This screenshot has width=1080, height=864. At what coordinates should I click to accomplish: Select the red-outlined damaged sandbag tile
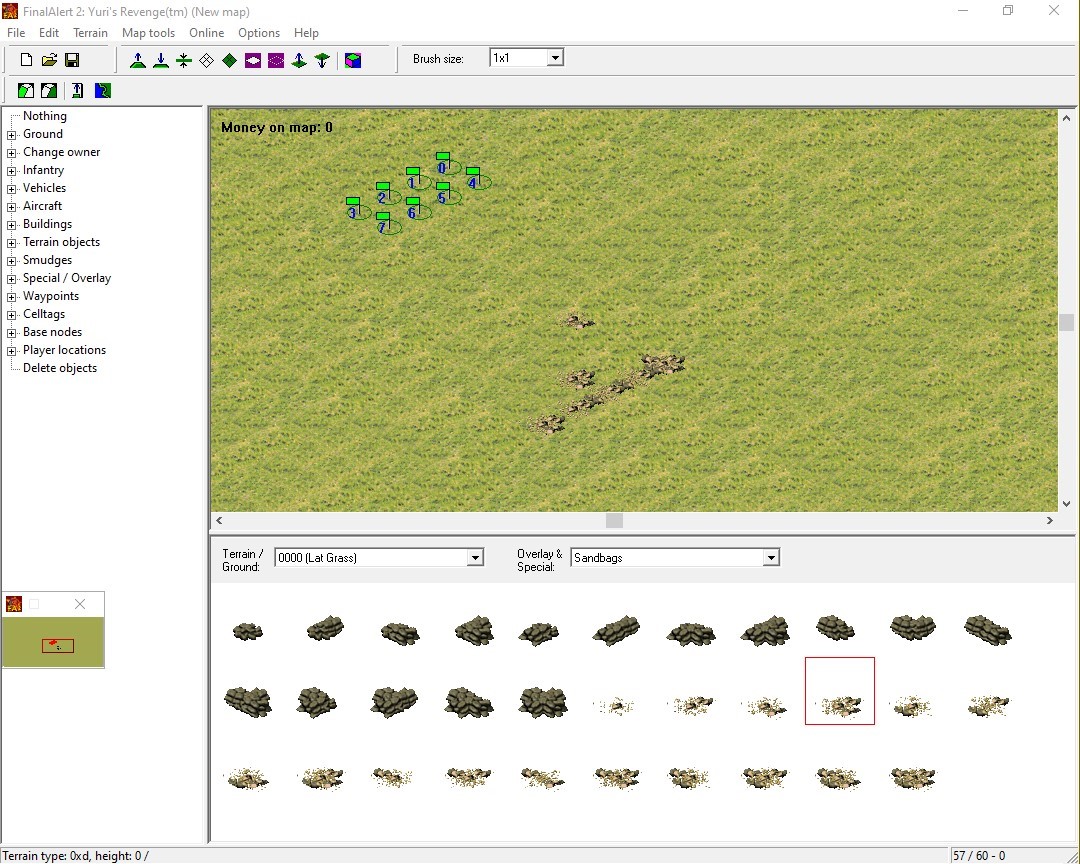(x=840, y=690)
